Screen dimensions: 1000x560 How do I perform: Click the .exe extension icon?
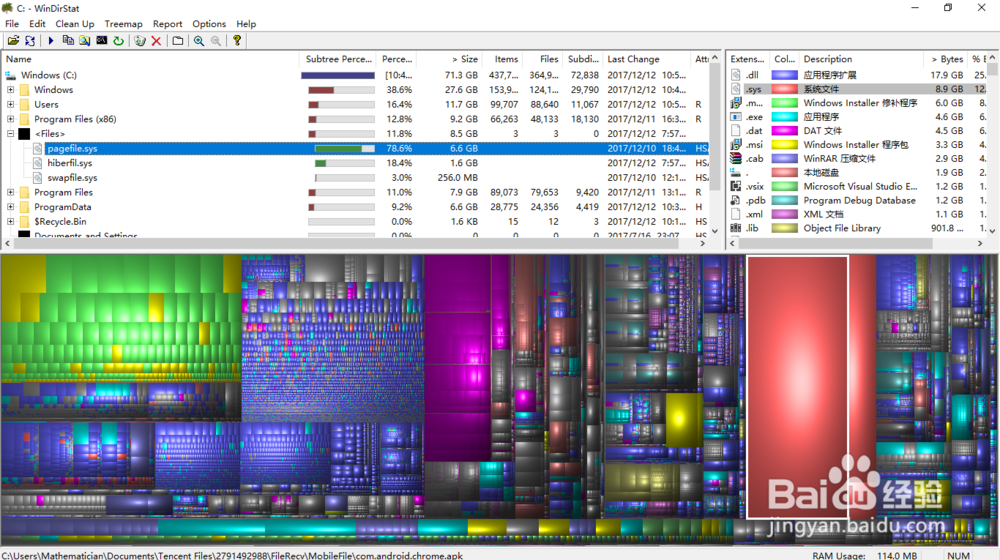click(x=736, y=117)
